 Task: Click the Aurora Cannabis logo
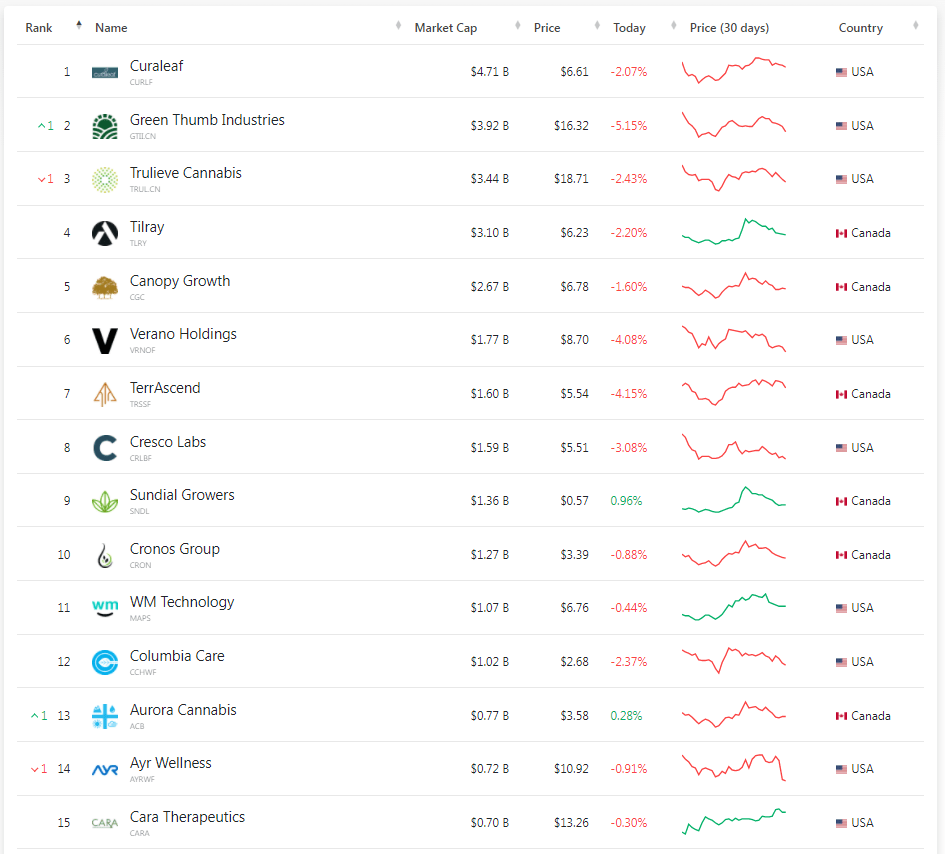(104, 716)
